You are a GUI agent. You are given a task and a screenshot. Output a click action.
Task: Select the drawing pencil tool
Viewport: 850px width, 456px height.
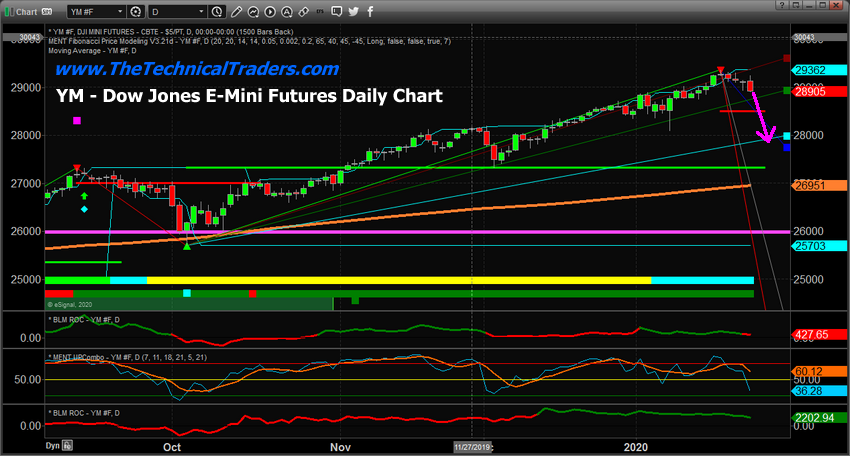(x=236, y=11)
